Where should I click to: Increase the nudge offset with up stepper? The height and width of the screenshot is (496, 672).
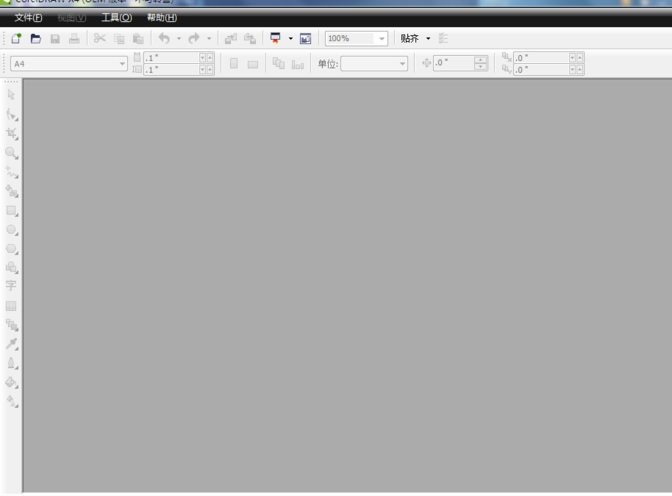(x=481, y=60)
